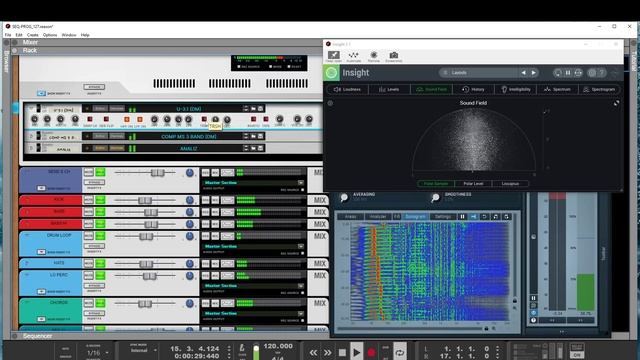Toggle the loop button in transport
The height and width of the screenshot is (360, 640).
[400, 352]
